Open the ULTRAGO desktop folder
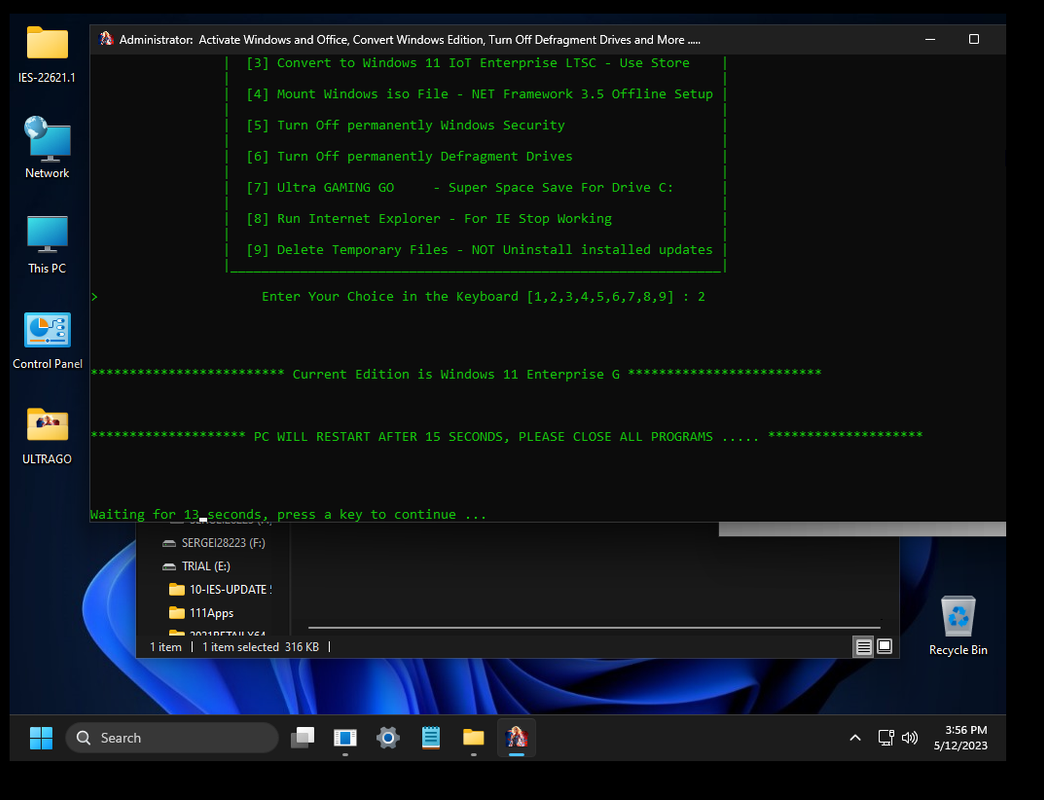1044x800 pixels. 47,436
